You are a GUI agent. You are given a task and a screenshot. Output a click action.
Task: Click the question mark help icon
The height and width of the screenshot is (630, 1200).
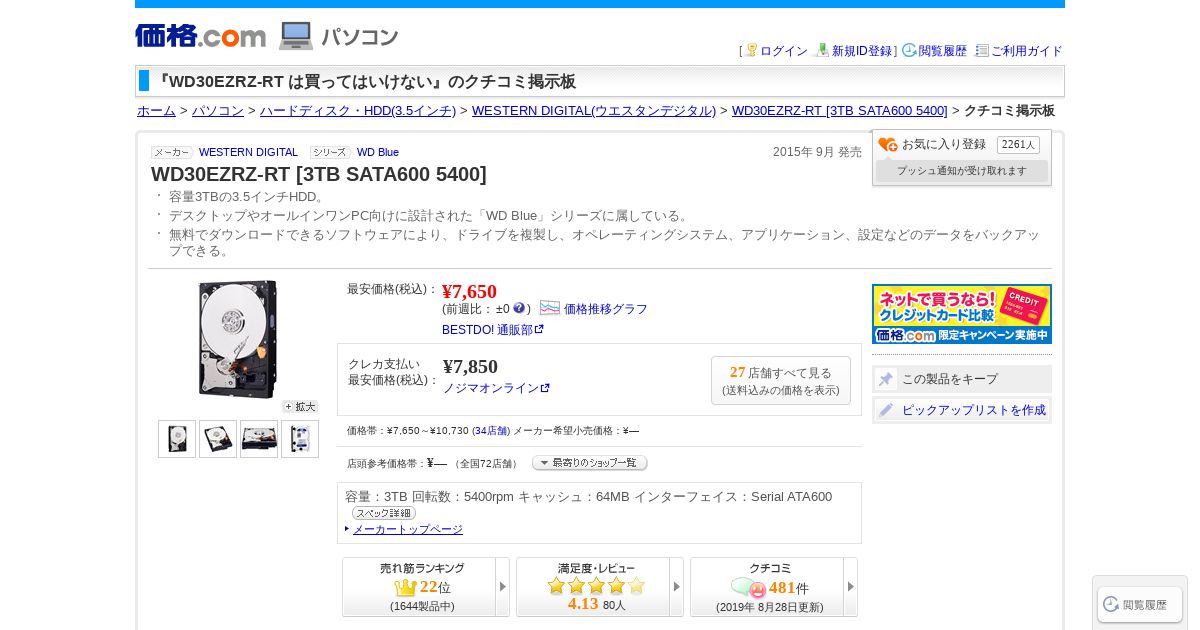[519, 309]
